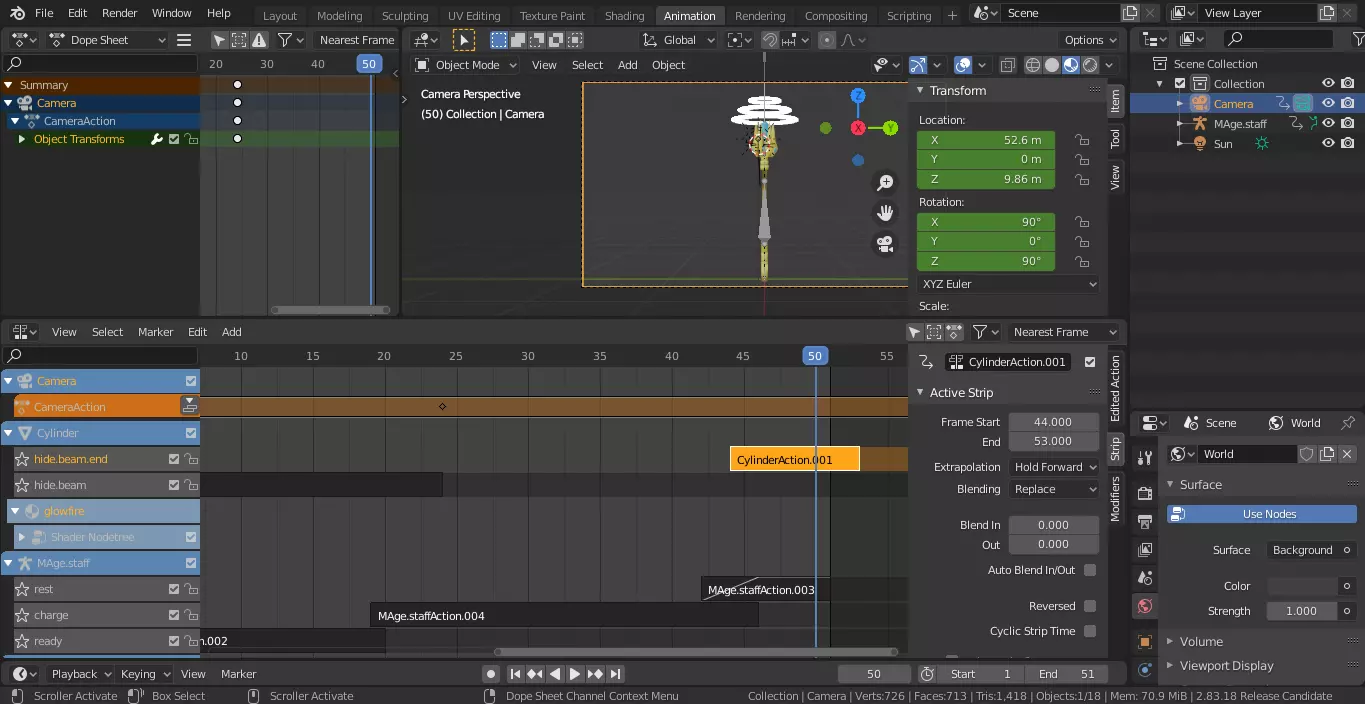1365x704 pixels.
Task: Jump to end frame icon
Action: 616,674
